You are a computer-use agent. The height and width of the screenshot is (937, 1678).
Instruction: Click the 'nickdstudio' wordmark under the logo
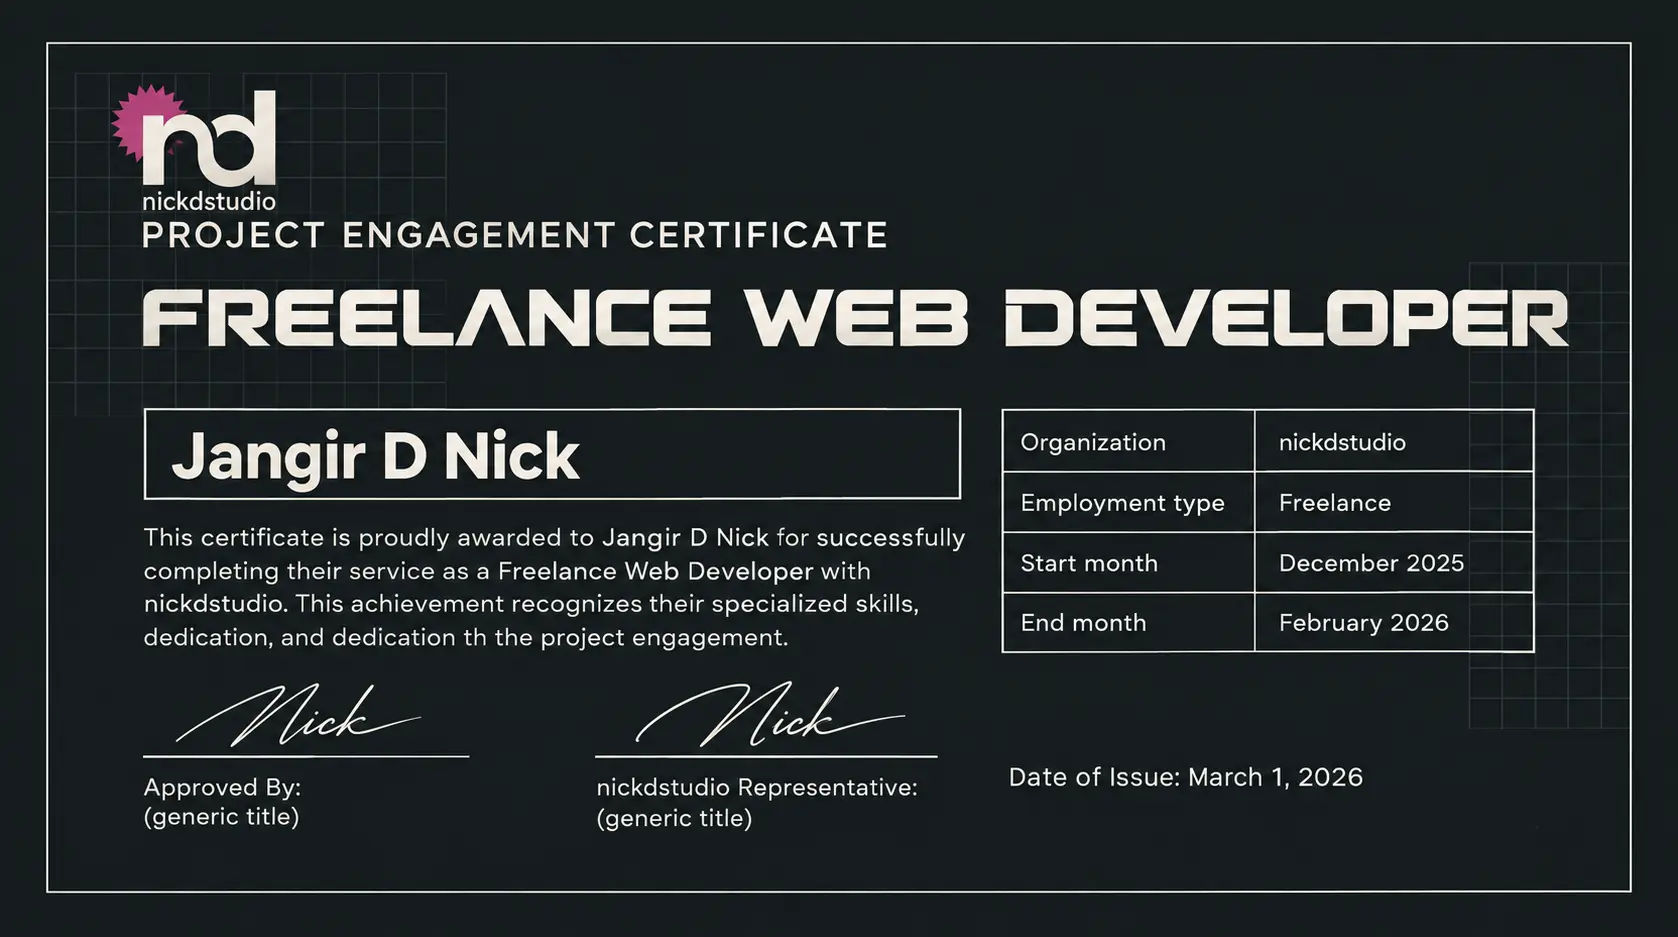tap(209, 201)
